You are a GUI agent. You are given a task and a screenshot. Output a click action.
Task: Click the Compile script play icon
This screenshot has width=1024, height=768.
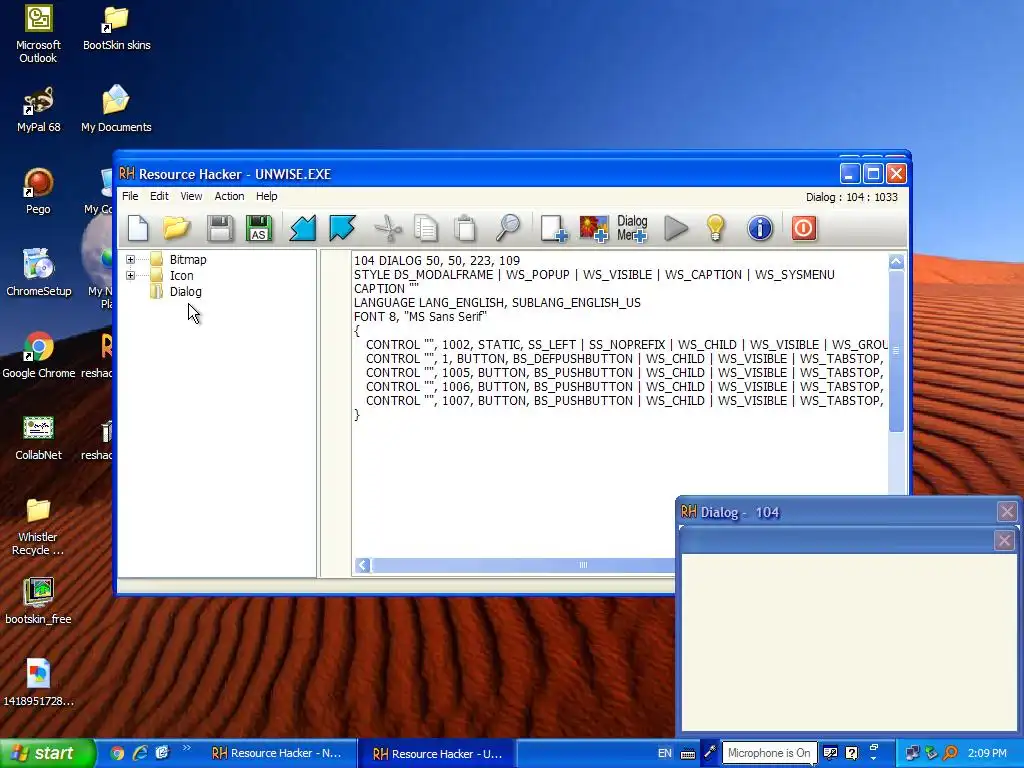pyautogui.click(x=676, y=228)
